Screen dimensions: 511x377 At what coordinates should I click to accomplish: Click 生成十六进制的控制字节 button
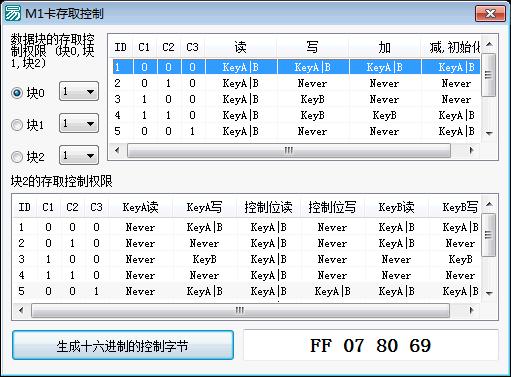[x=123, y=345]
